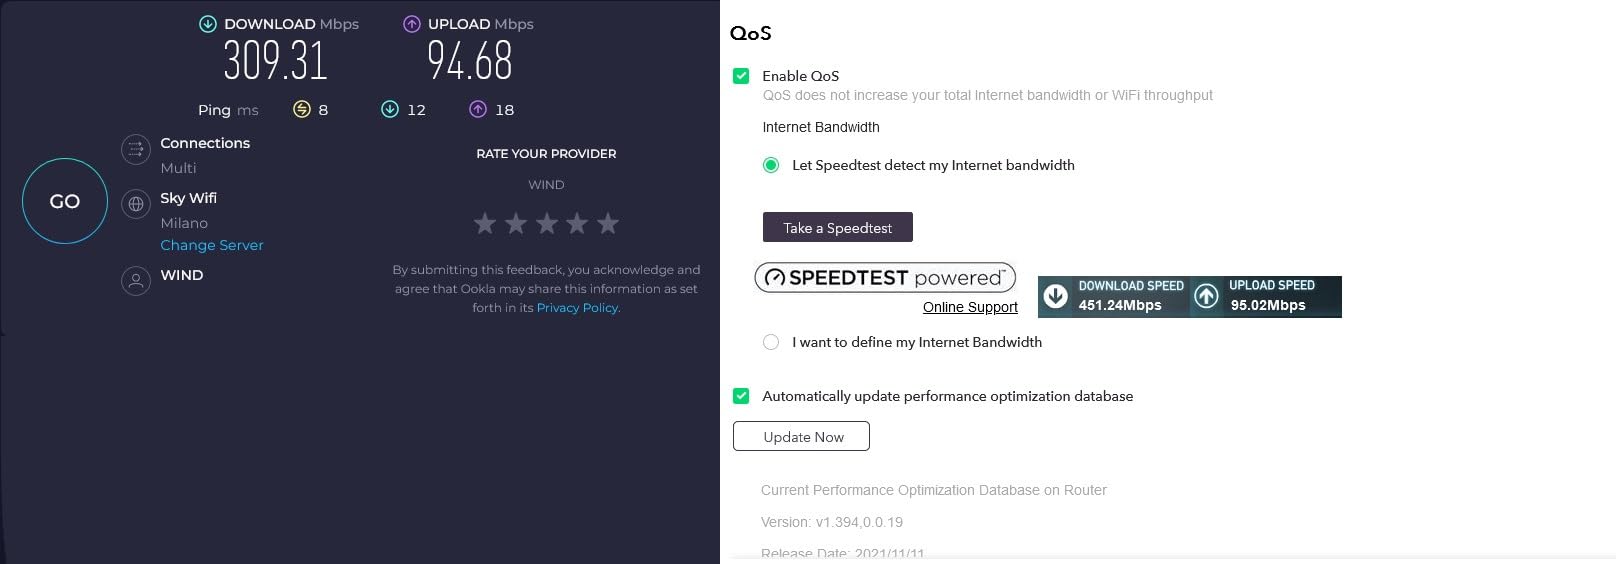Click the upload arrow icon beside UPLOAD Mbps
Screen dimensions: 1616x564
pos(412,24)
